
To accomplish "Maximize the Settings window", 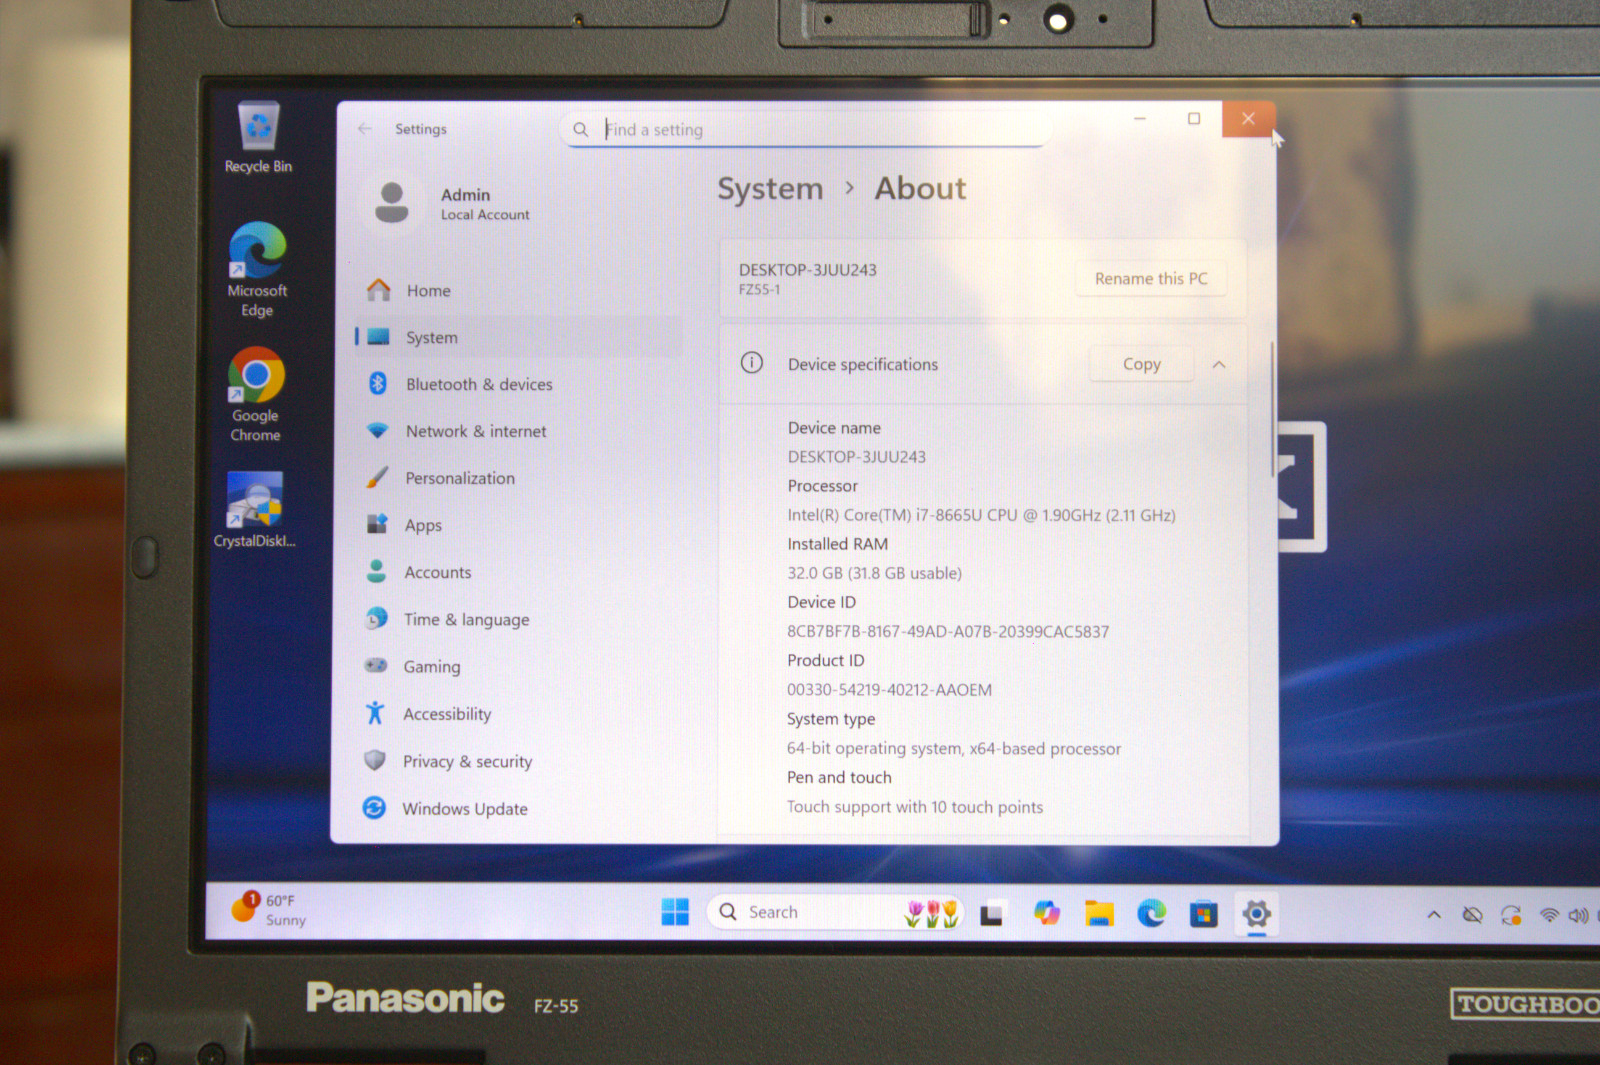I will pos(1193,119).
